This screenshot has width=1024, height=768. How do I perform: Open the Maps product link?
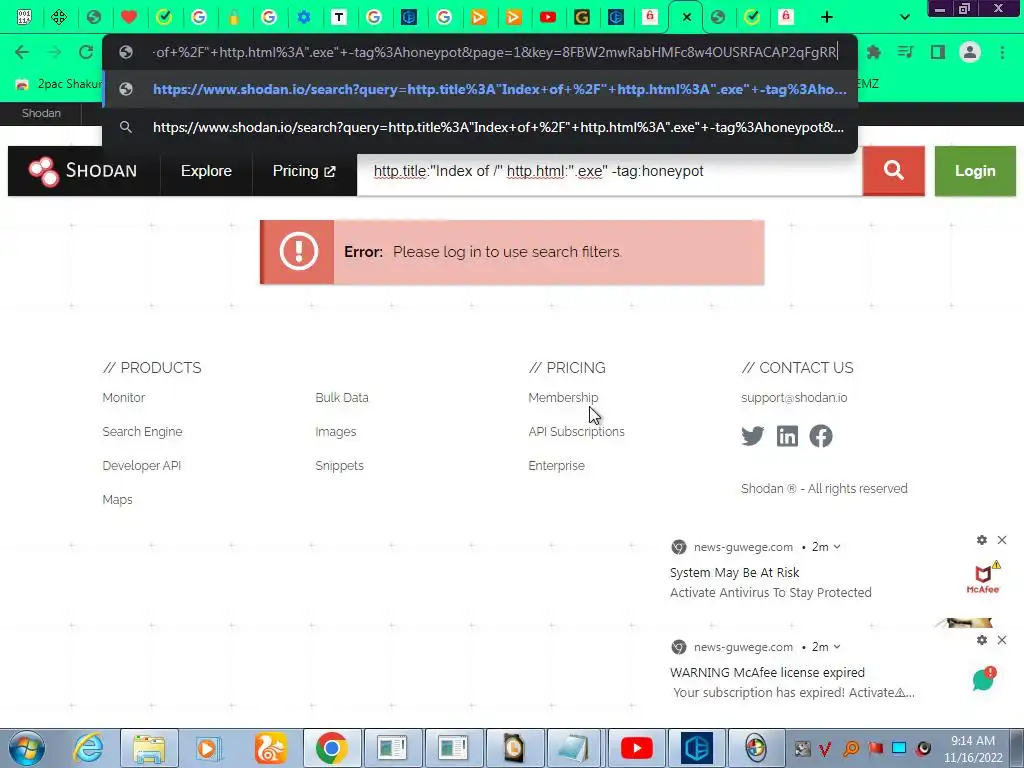118,500
